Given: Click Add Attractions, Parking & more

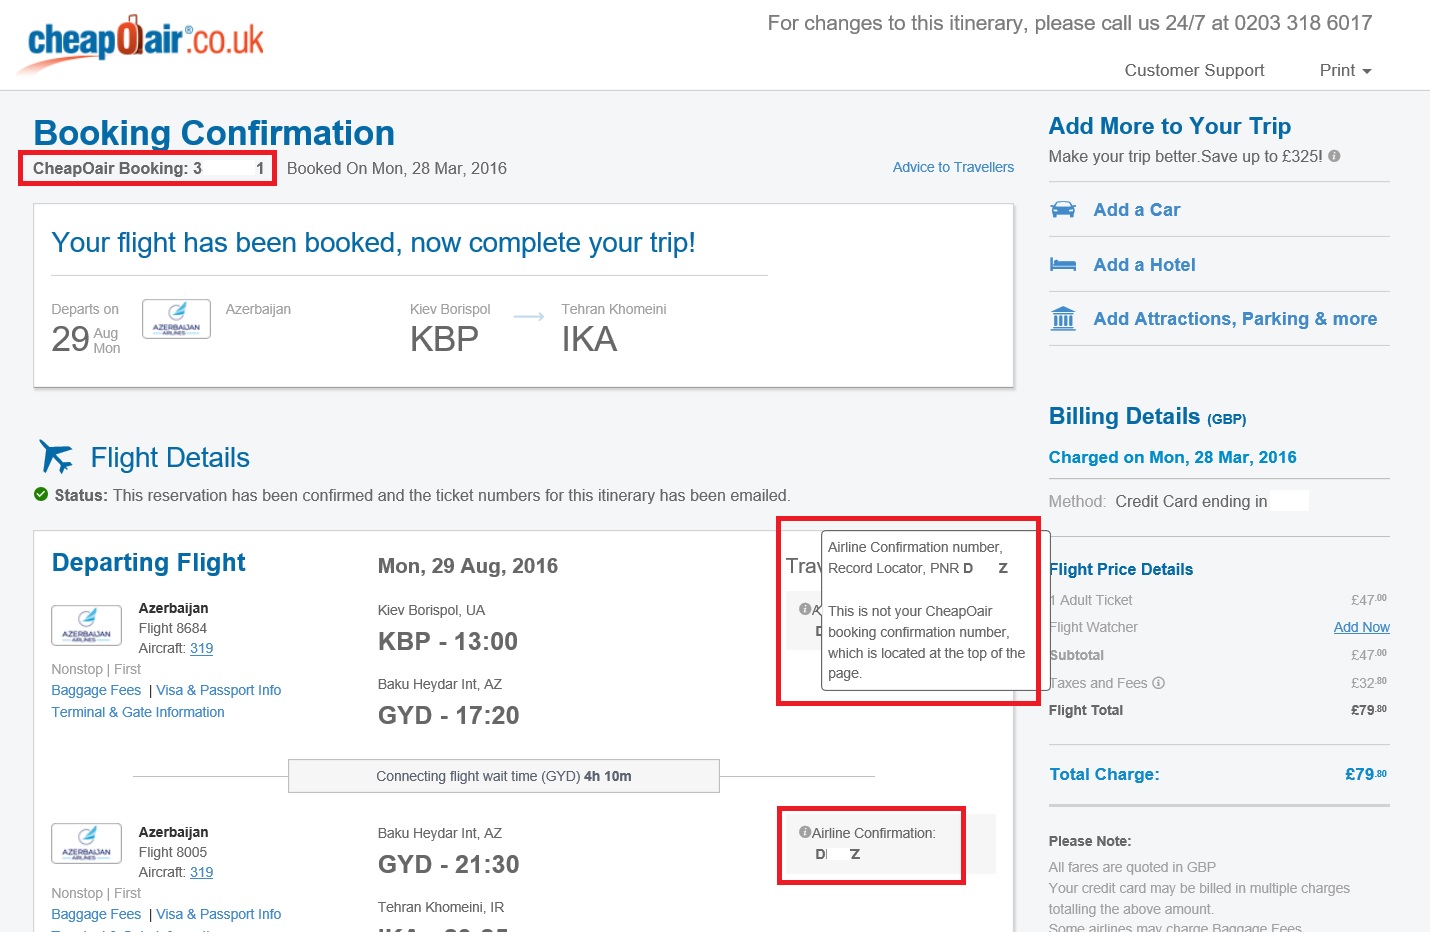Looking at the screenshot, I should 1235,319.
